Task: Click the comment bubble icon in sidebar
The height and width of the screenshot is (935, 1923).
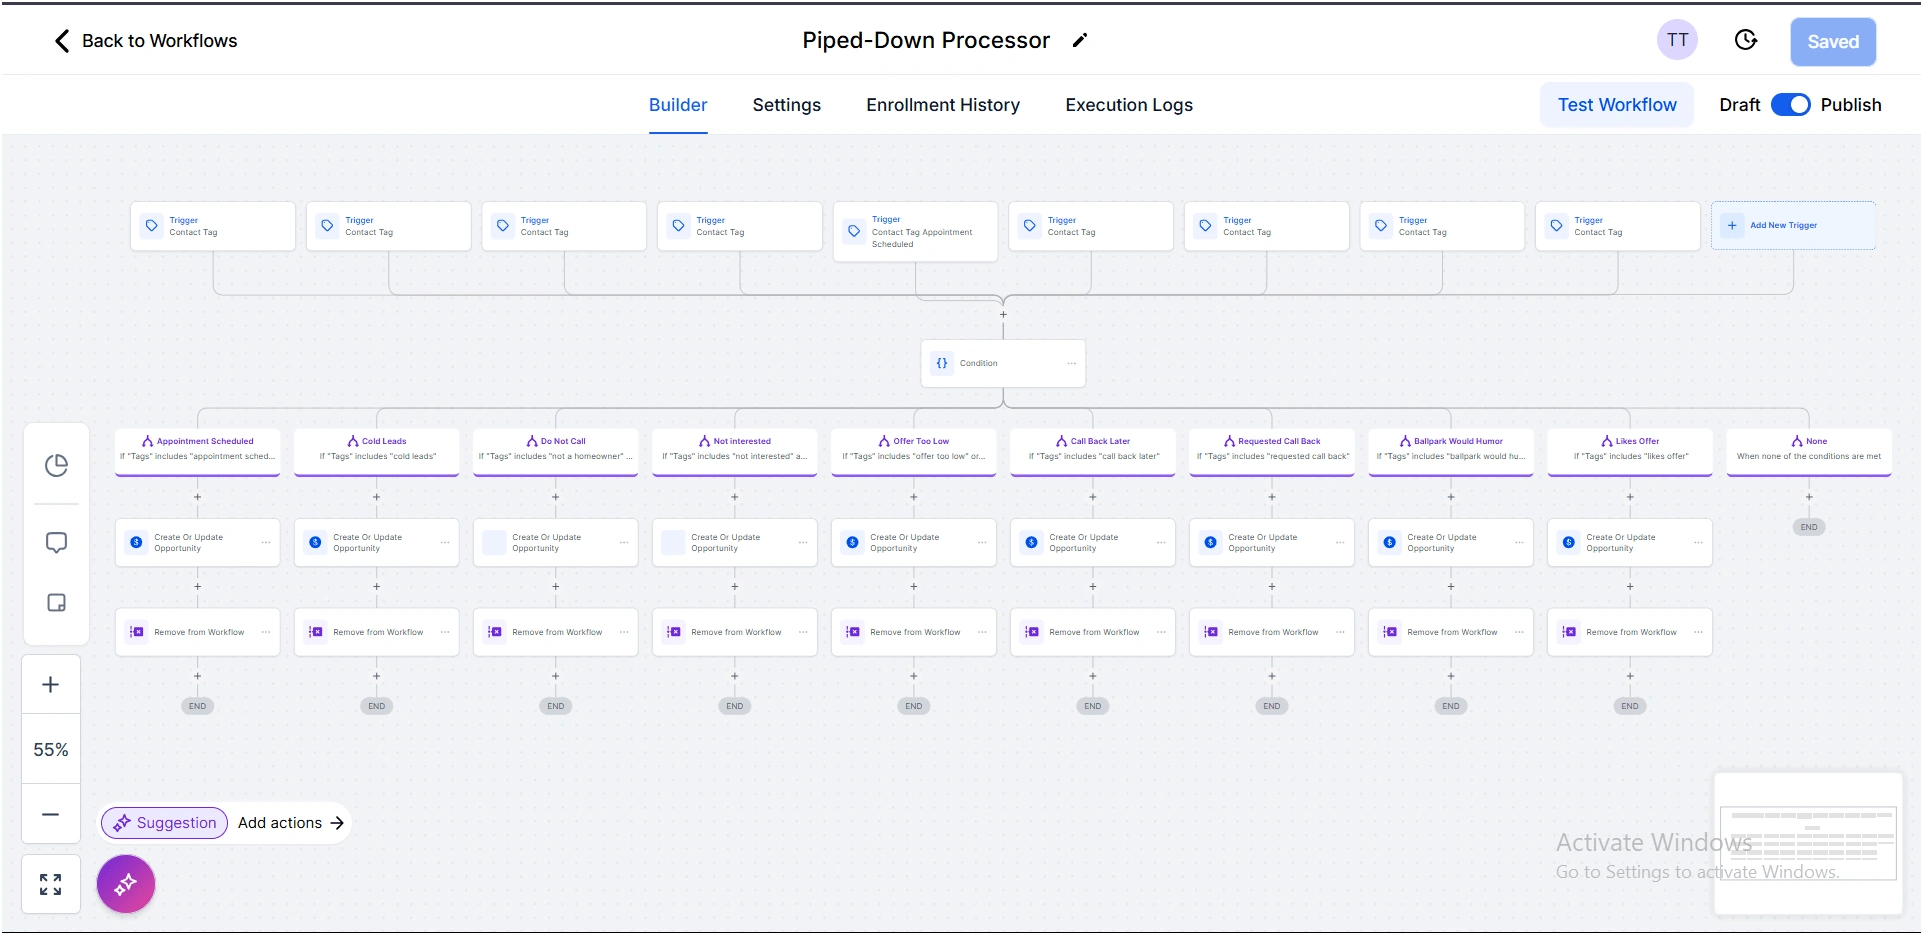Action: point(56,543)
